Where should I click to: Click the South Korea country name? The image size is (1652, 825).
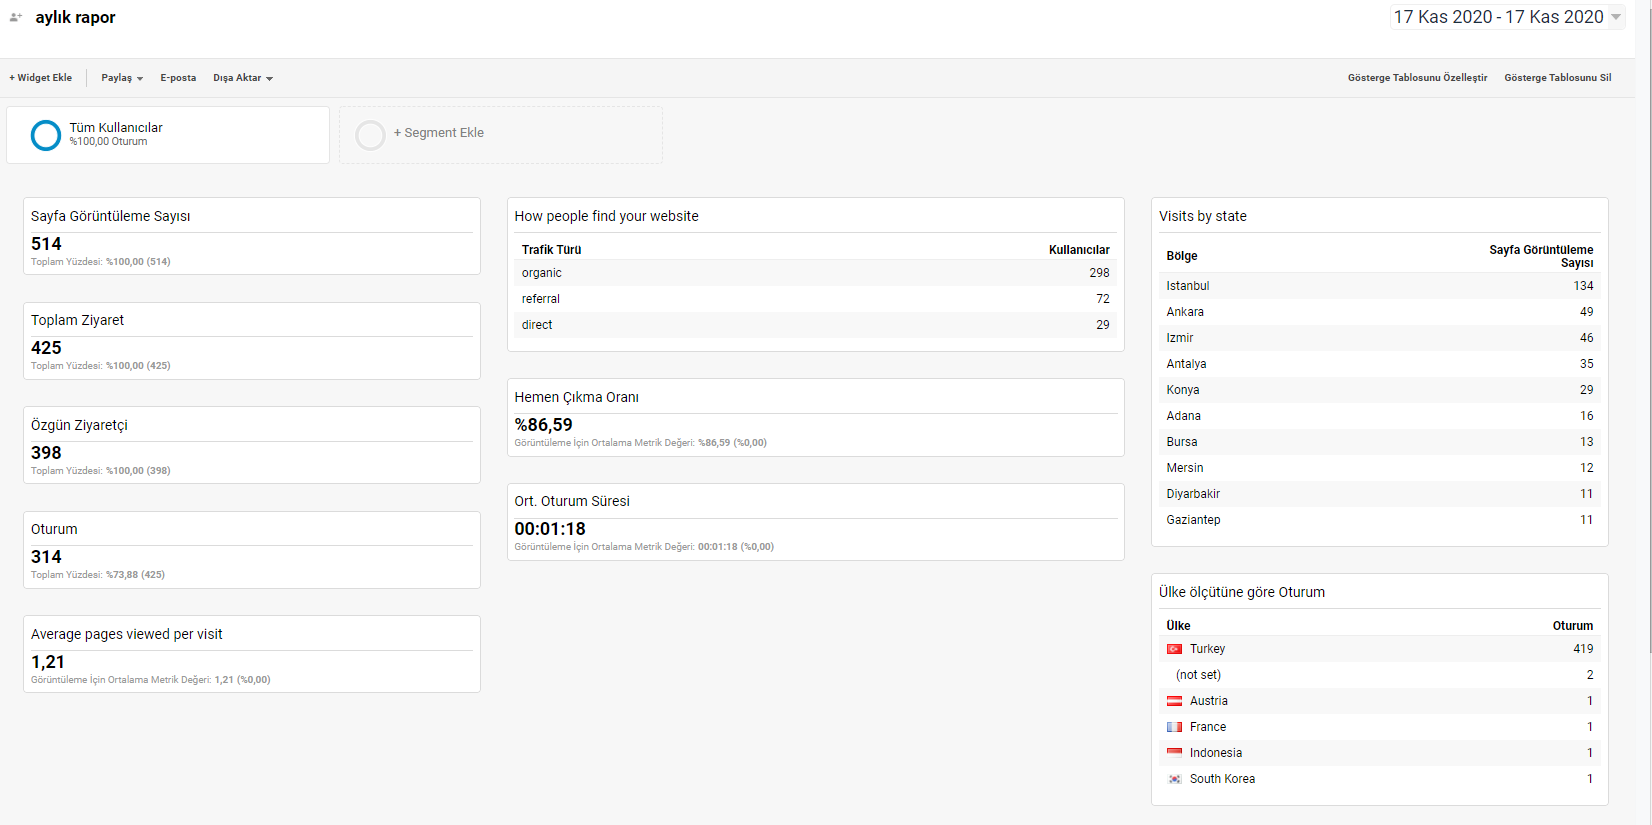coord(1222,779)
